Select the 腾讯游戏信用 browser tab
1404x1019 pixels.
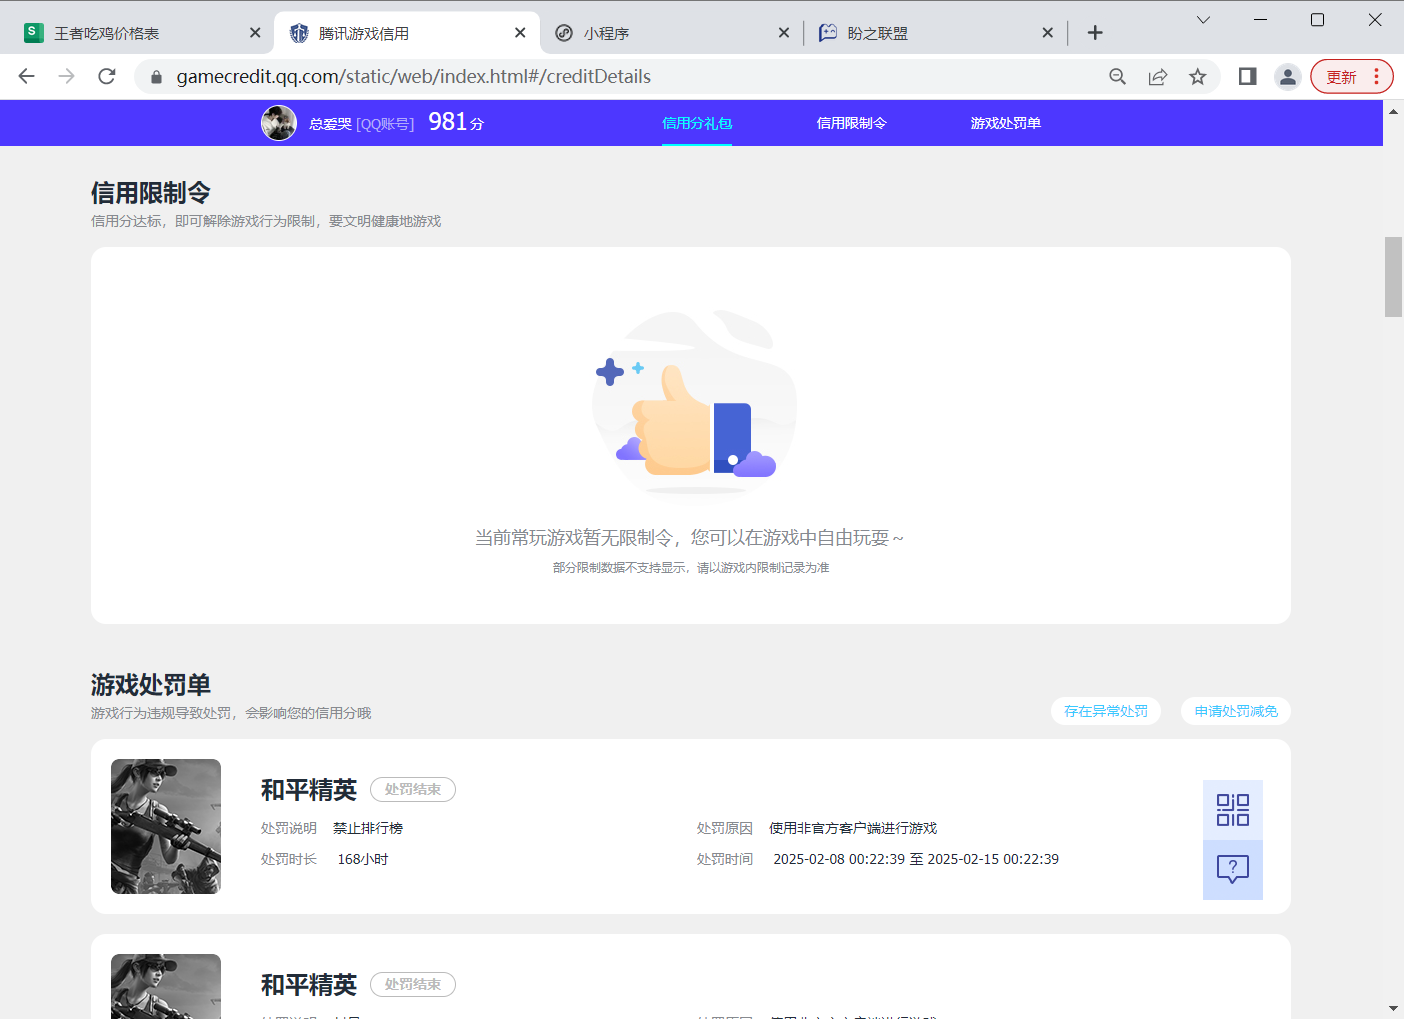[407, 33]
